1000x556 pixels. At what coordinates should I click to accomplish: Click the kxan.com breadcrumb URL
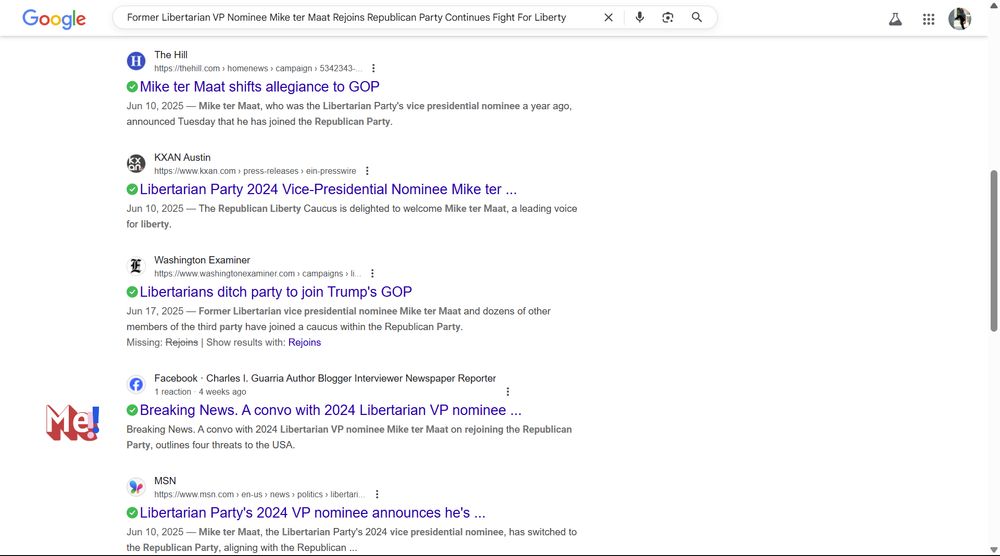[x=255, y=171]
